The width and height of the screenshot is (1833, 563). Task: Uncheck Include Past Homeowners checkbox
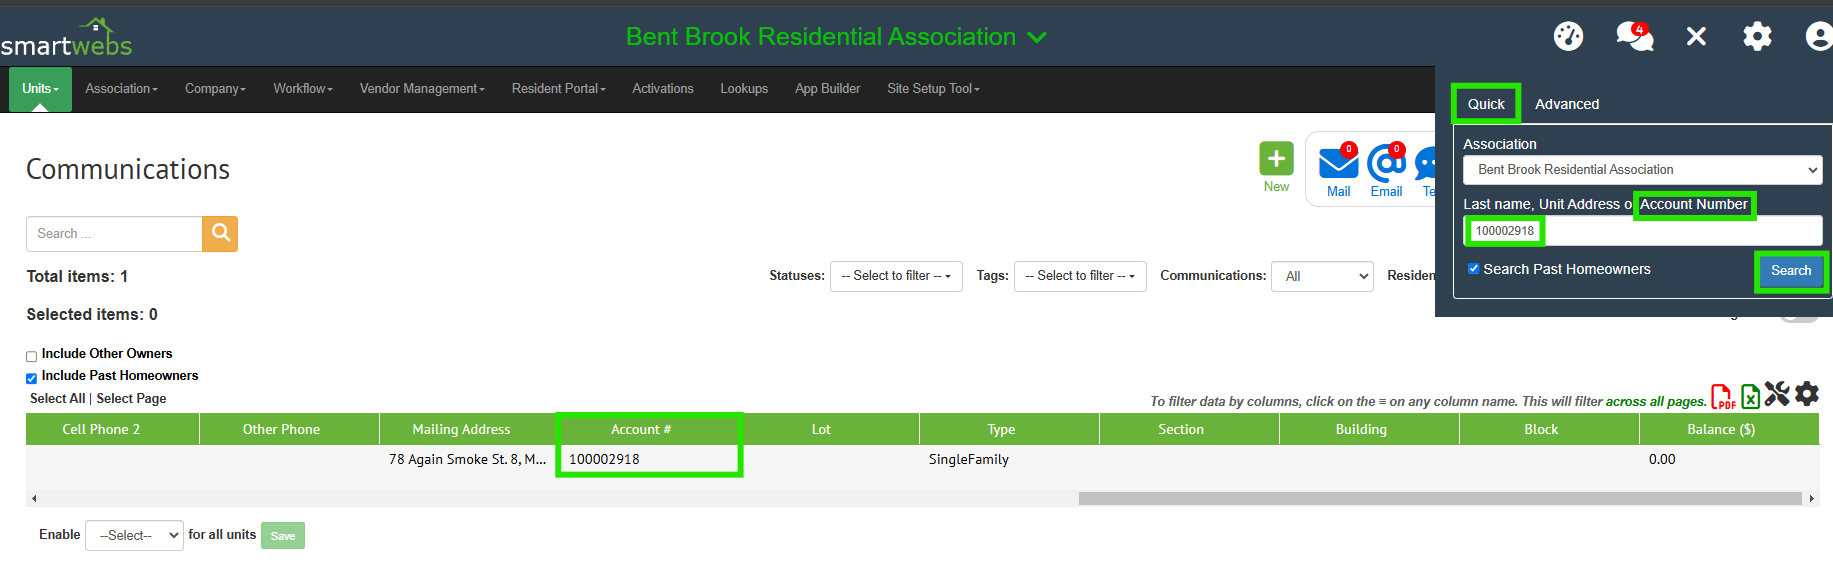point(32,378)
